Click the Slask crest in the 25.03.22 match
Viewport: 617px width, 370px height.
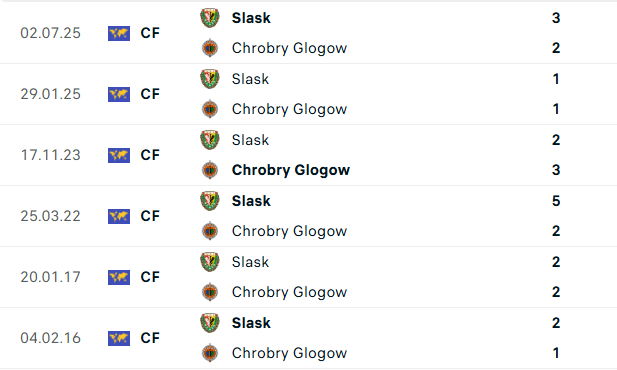click(210, 201)
